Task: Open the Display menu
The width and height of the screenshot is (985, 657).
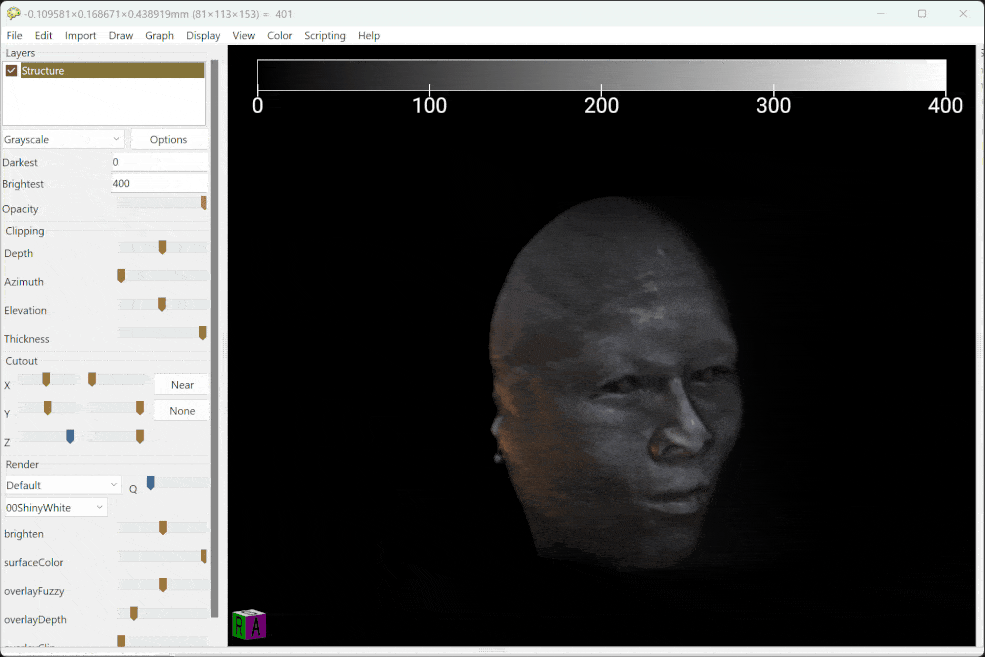Action: [203, 35]
